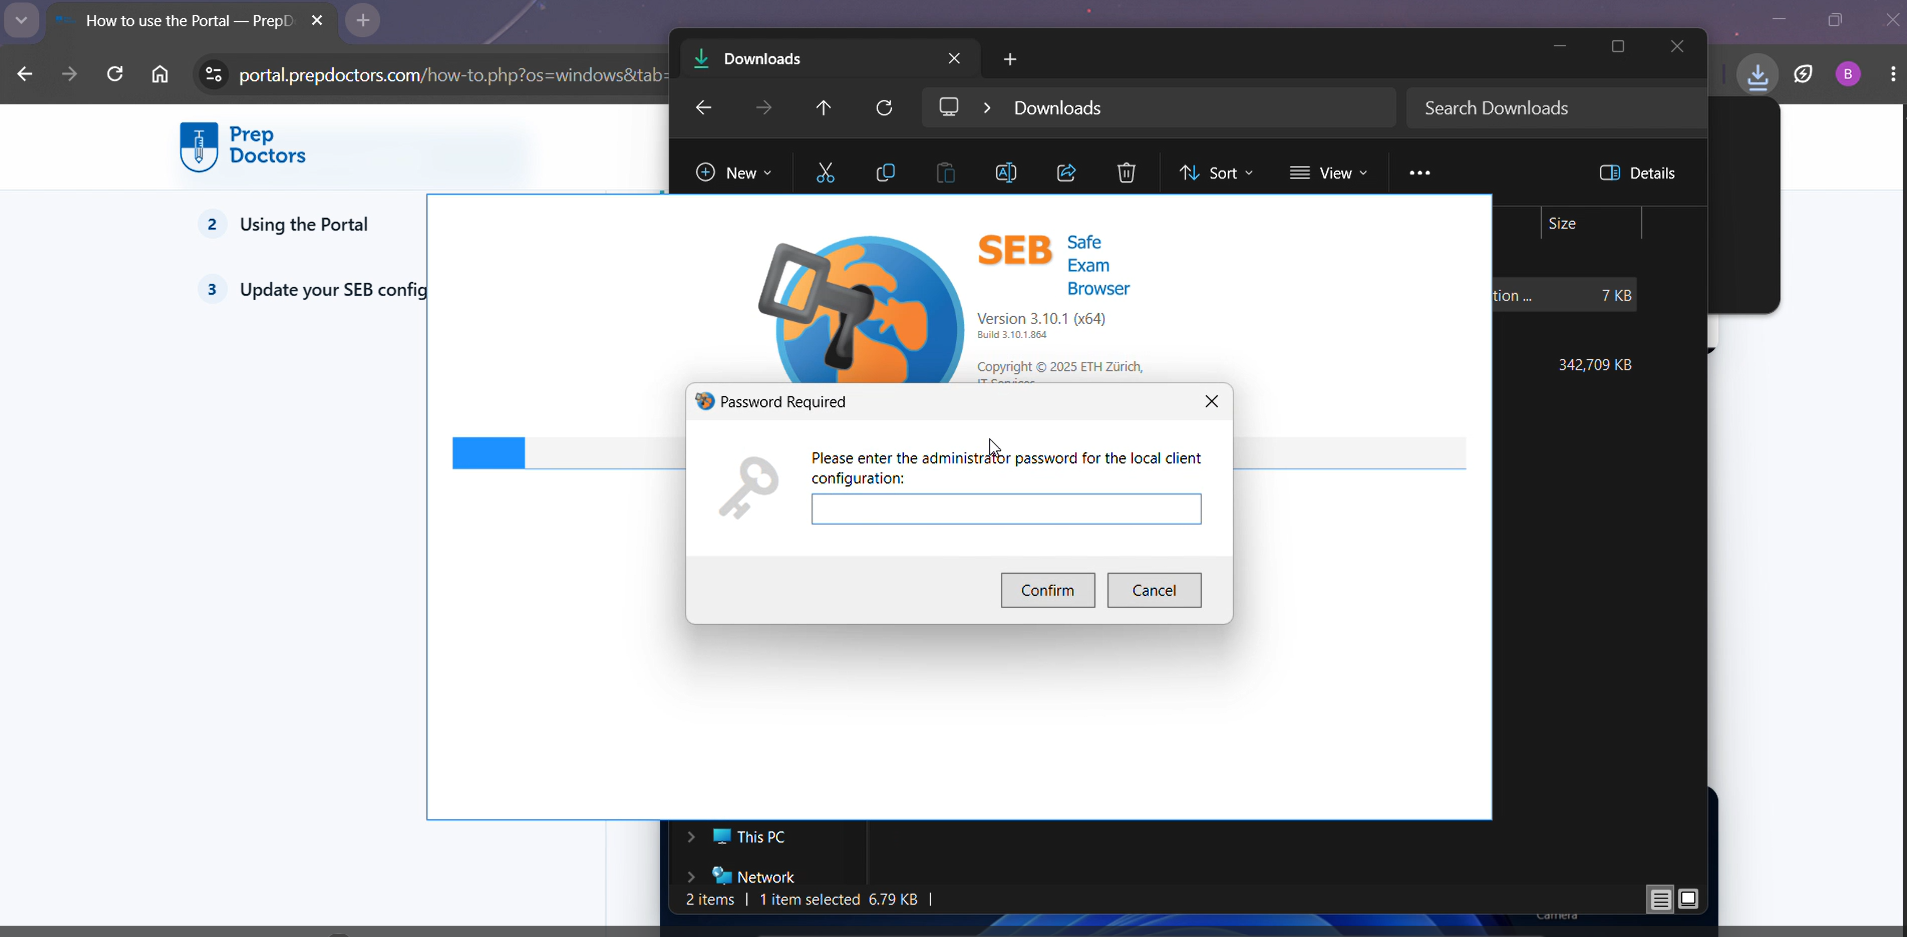Click the Paste icon in File Explorer
This screenshot has height=937, width=1907.
[x=945, y=173]
